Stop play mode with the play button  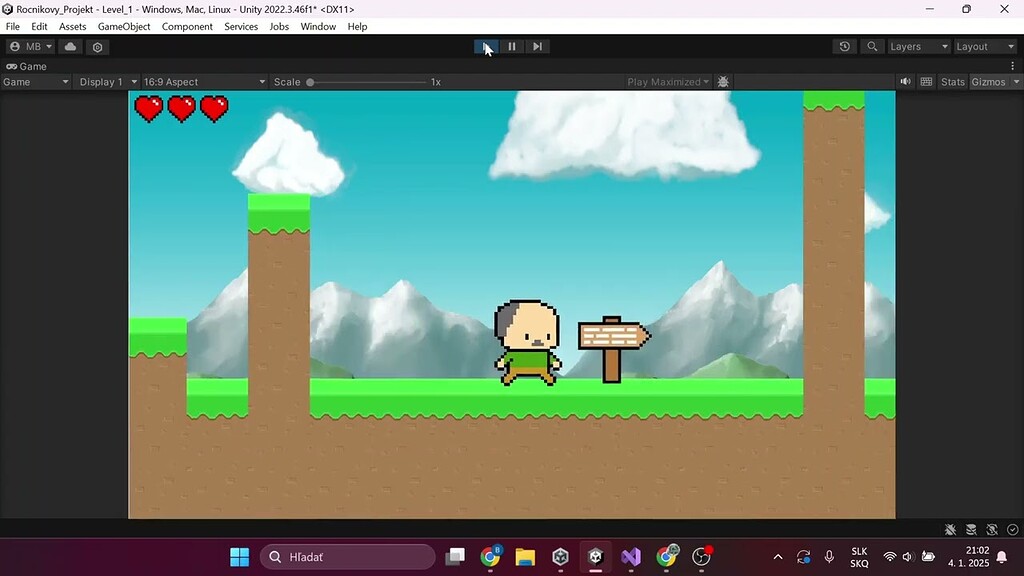(x=486, y=46)
